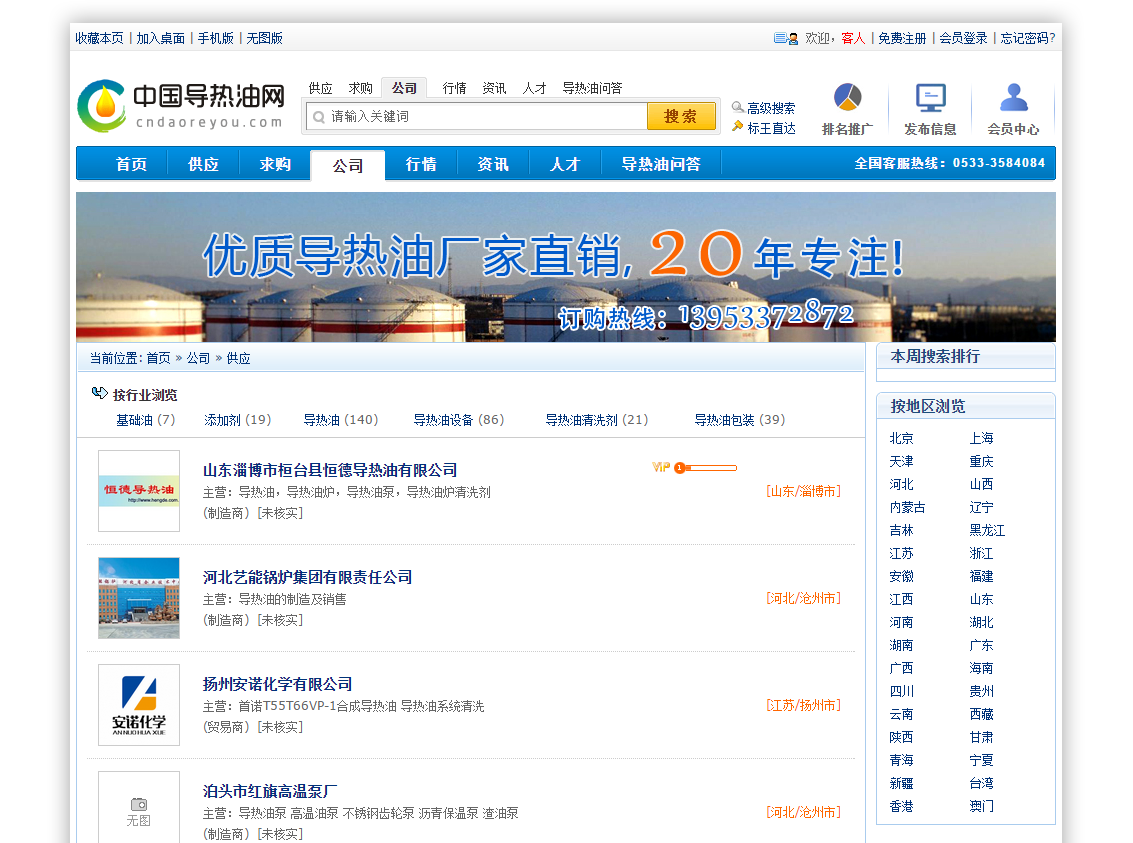Click the 忘记密码? link
This screenshot has width=1133, height=843.
click(x=1028, y=38)
